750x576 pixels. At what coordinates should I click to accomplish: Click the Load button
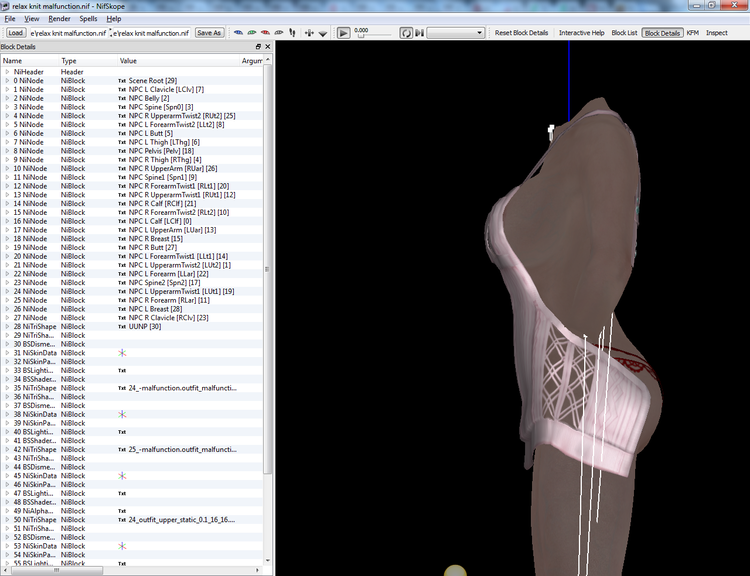15,33
